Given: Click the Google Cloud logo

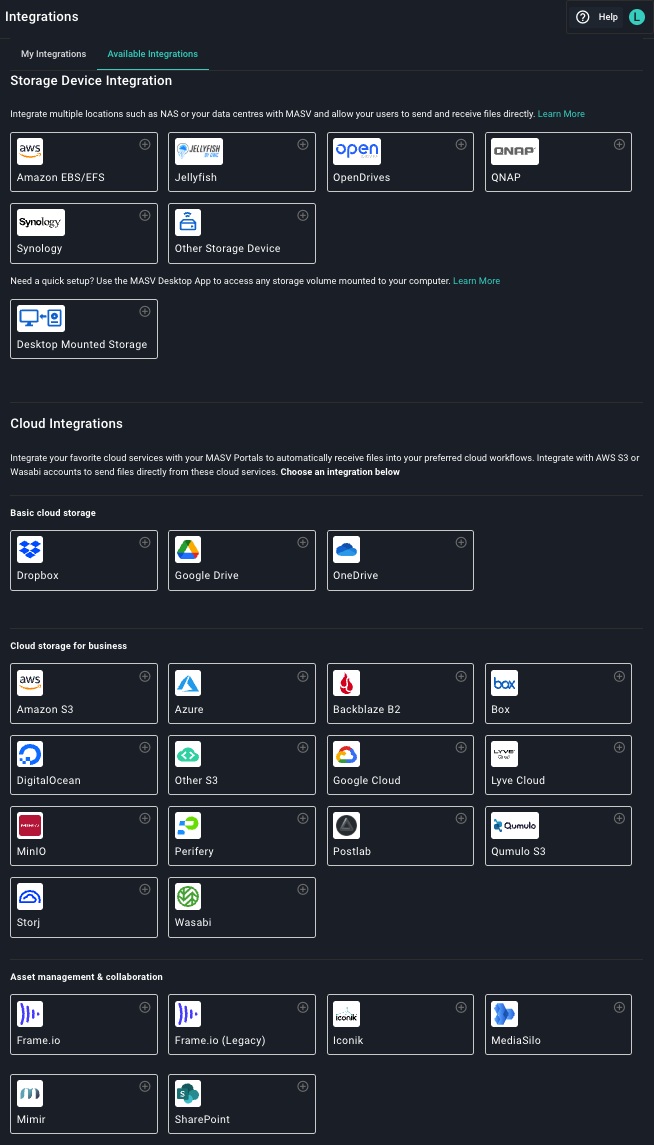Looking at the screenshot, I should click(346, 754).
